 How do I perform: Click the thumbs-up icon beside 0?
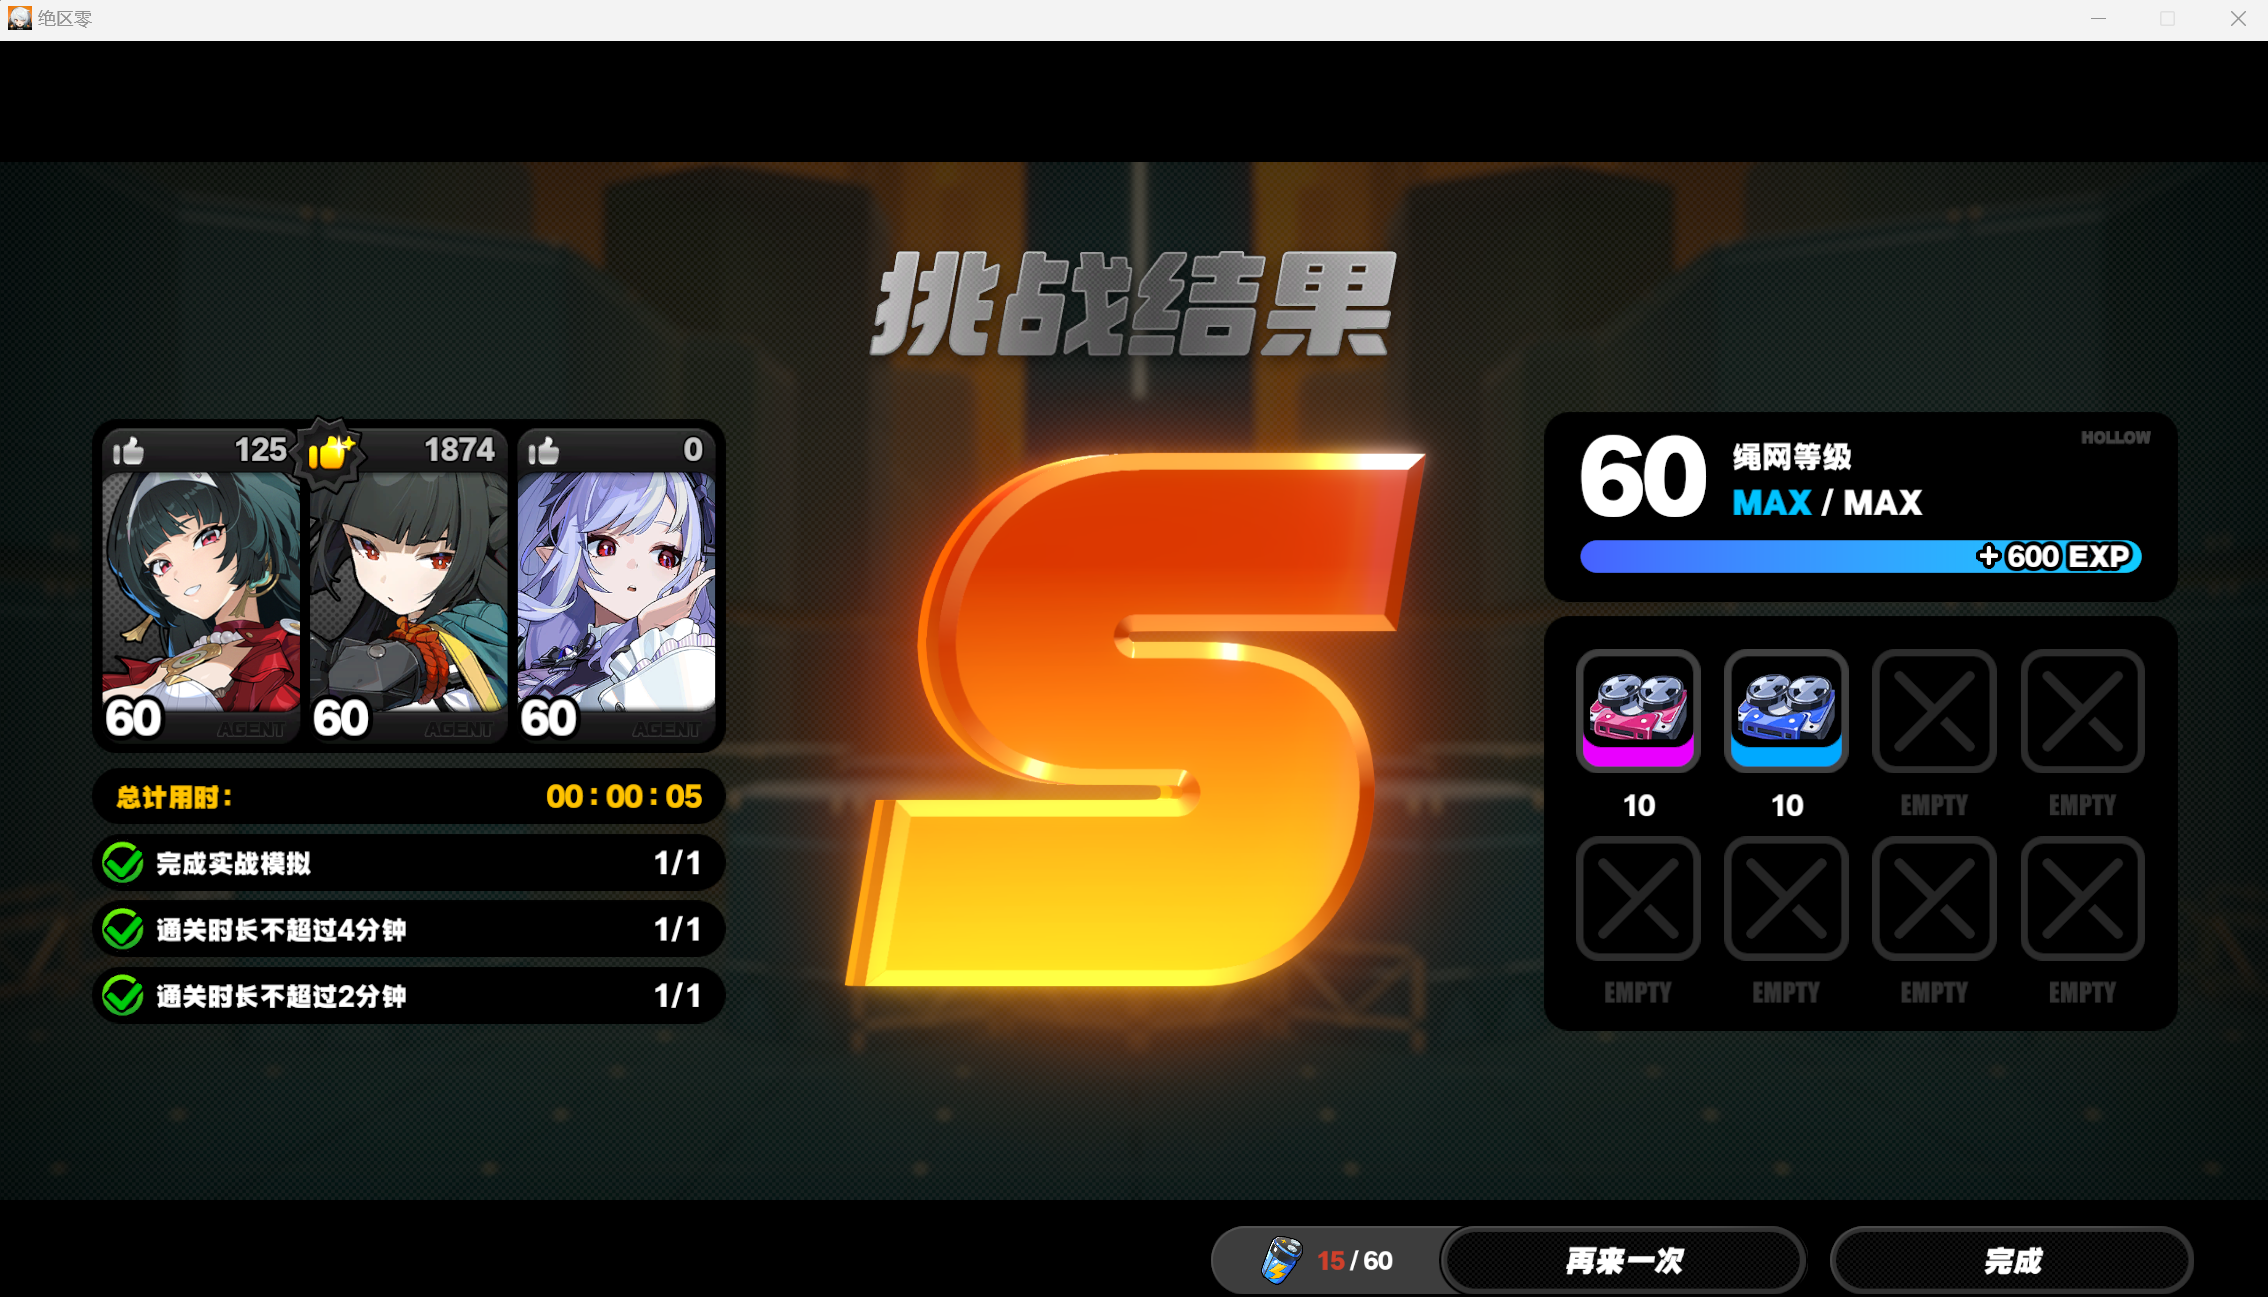pyautogui.click(x=543, y=451)
